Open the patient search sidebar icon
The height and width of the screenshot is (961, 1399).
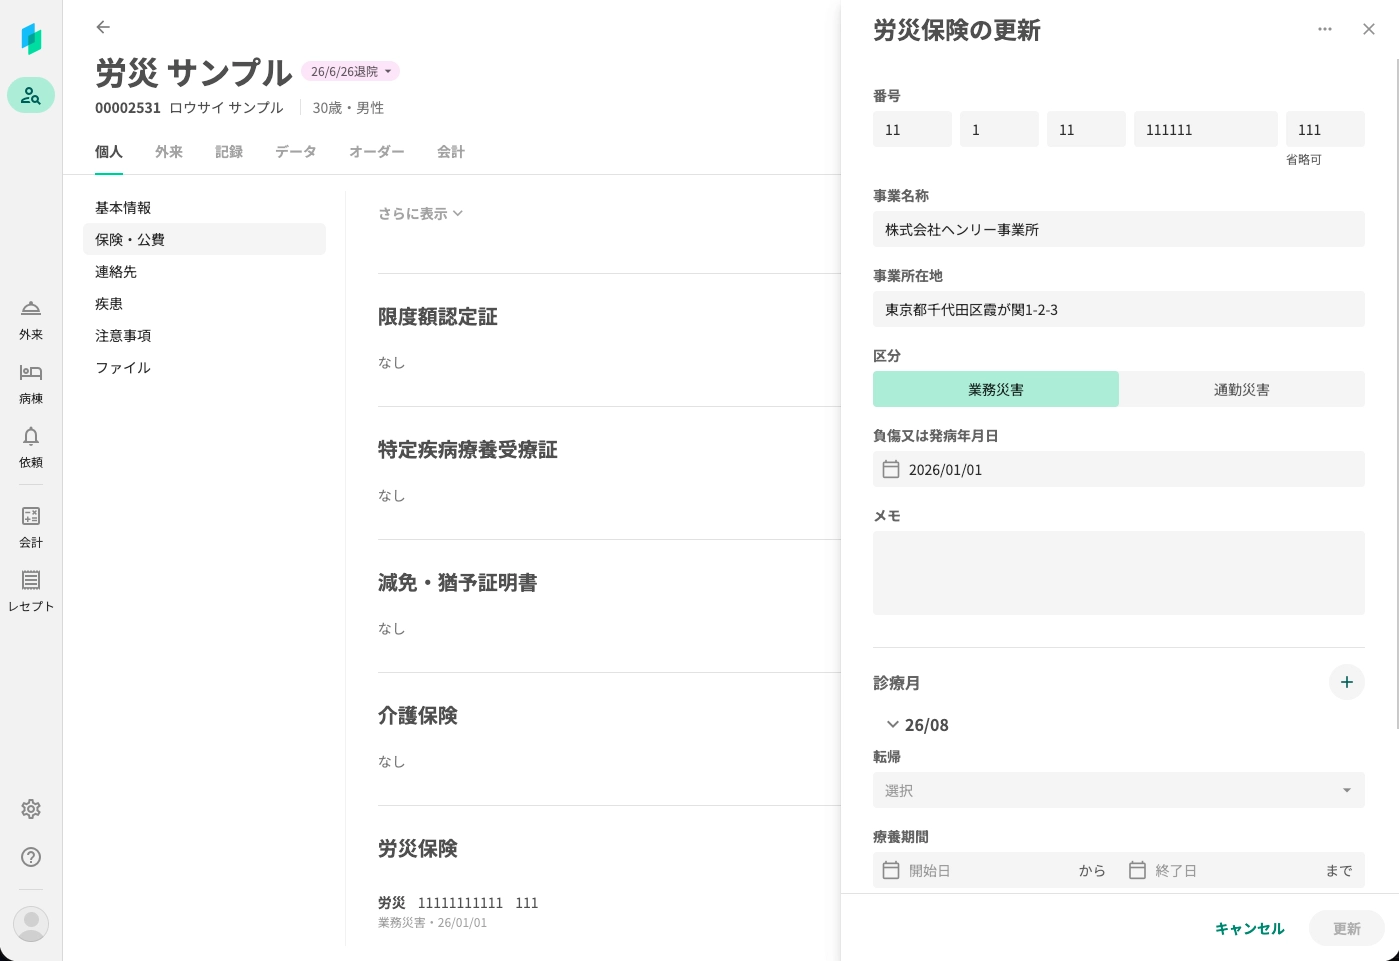point(31,95)
